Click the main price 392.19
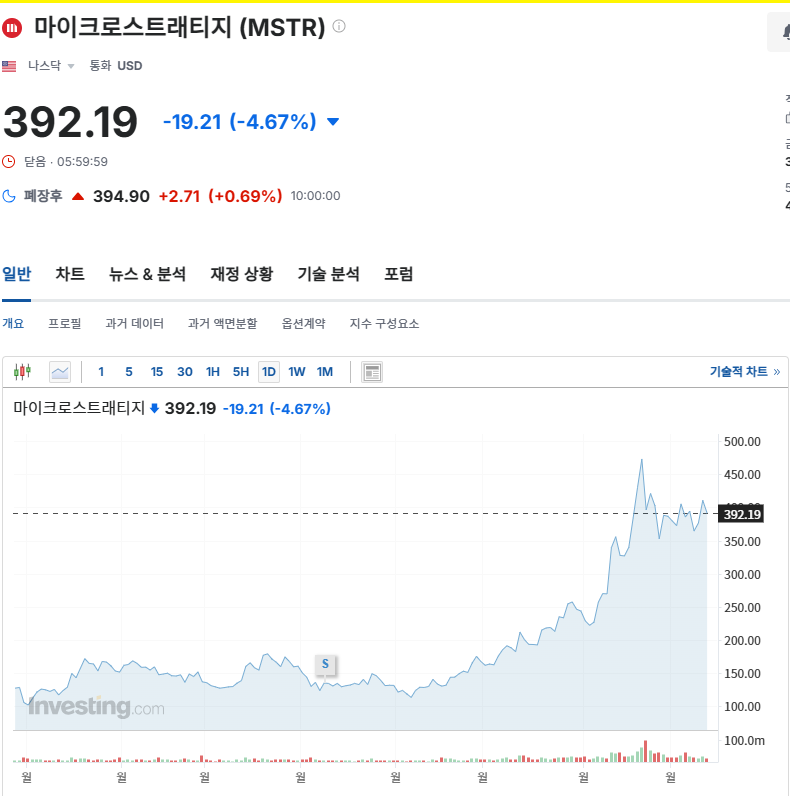790x796 pixels. pyautogui.click(x=71, y=122)
